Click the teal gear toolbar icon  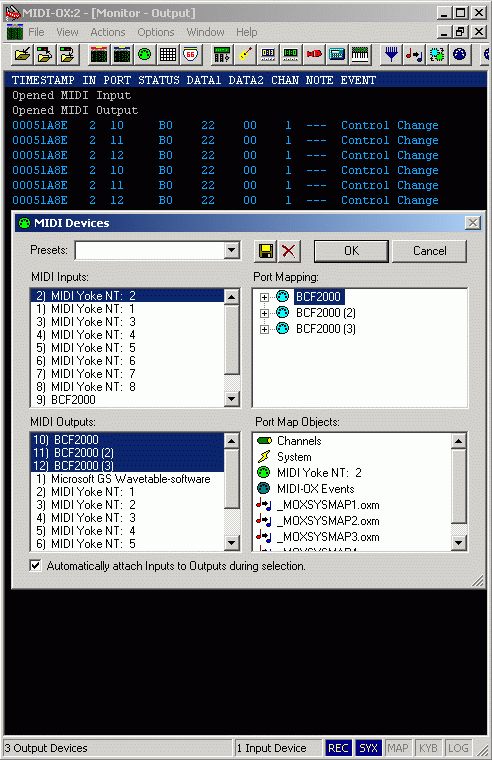[x=437, y=54]
